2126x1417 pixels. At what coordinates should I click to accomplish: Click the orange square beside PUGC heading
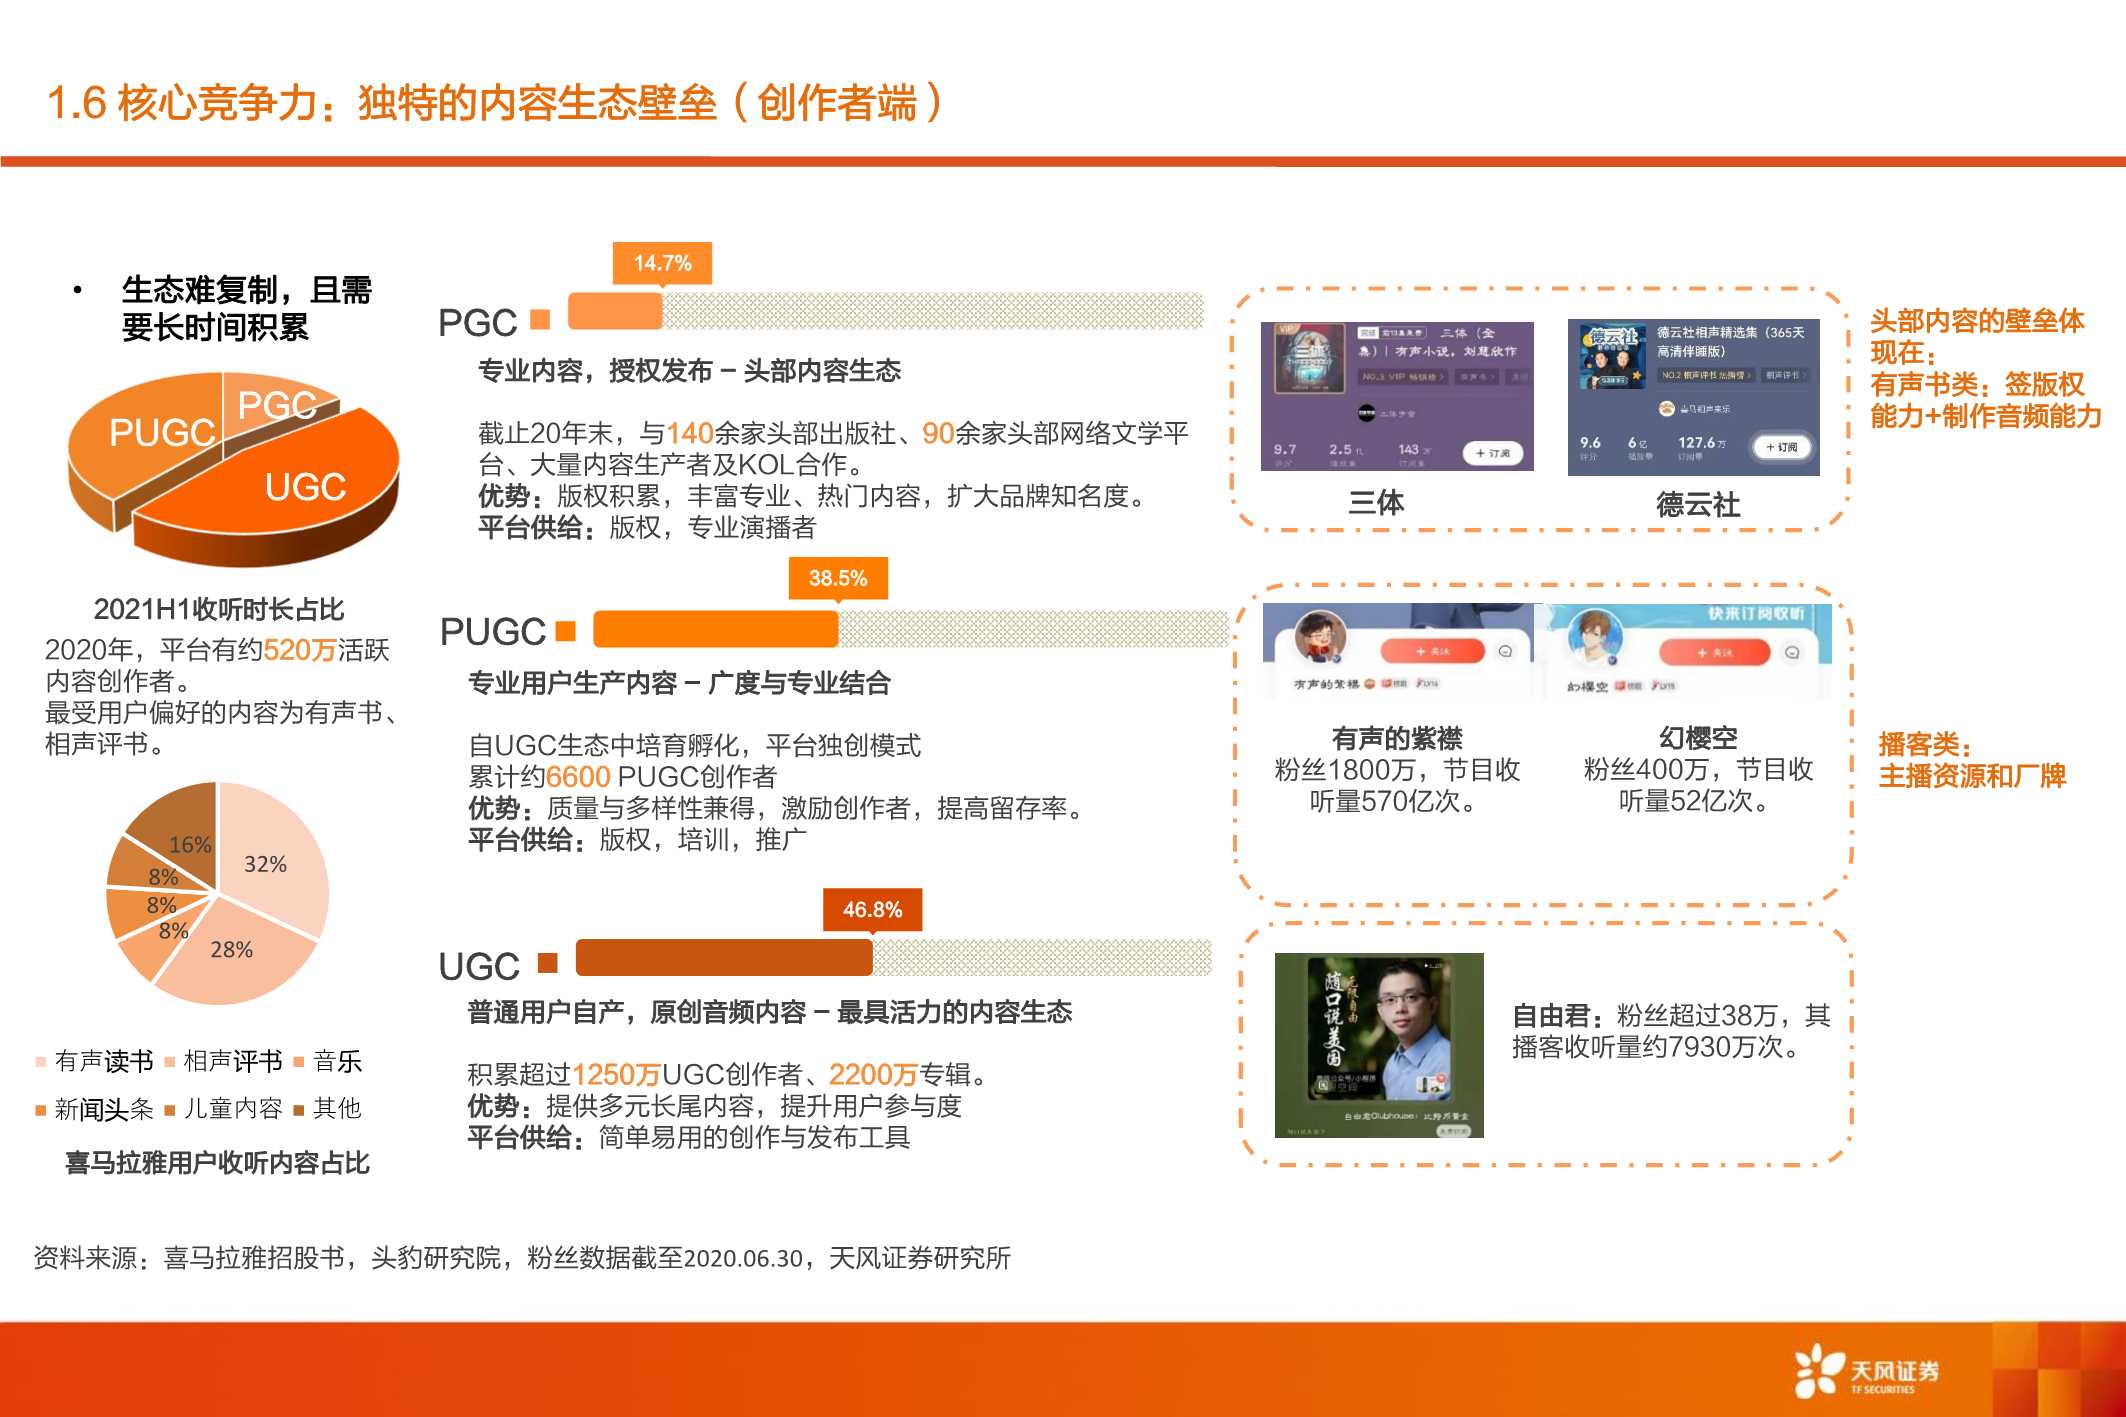coord(566,630)
